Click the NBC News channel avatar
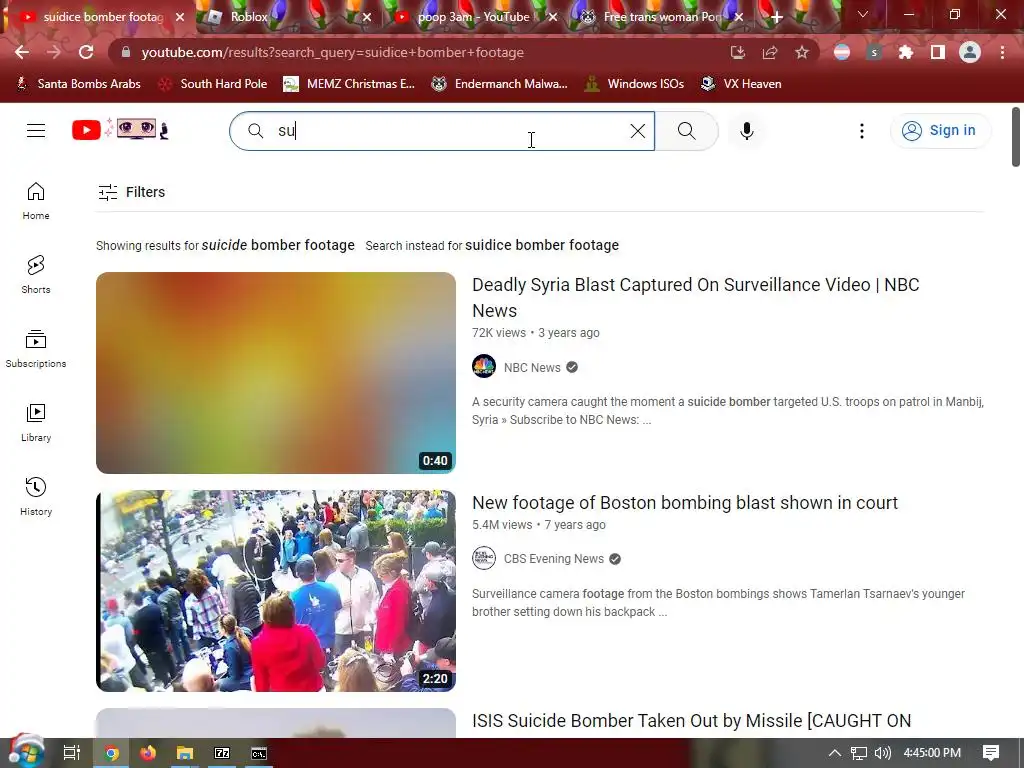This screenshot has width=1024, height=768. click(484, 366)
